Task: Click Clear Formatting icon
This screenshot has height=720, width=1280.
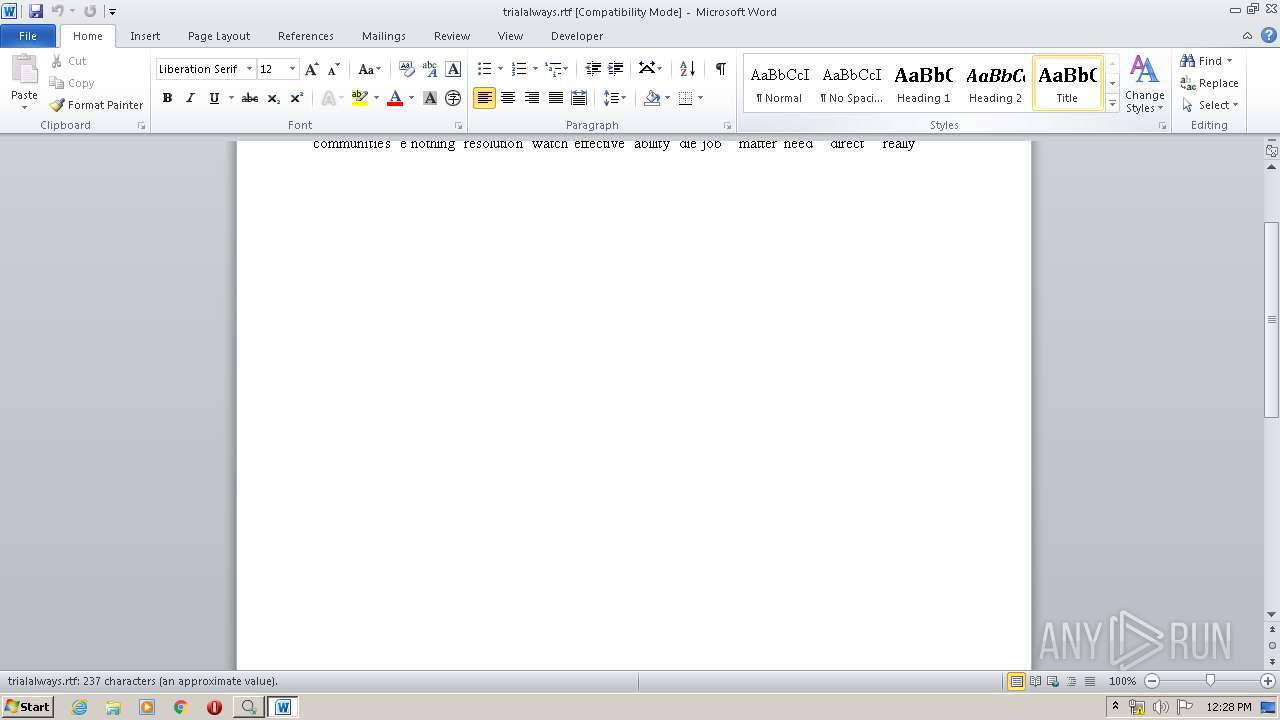Action: [406, 69]
